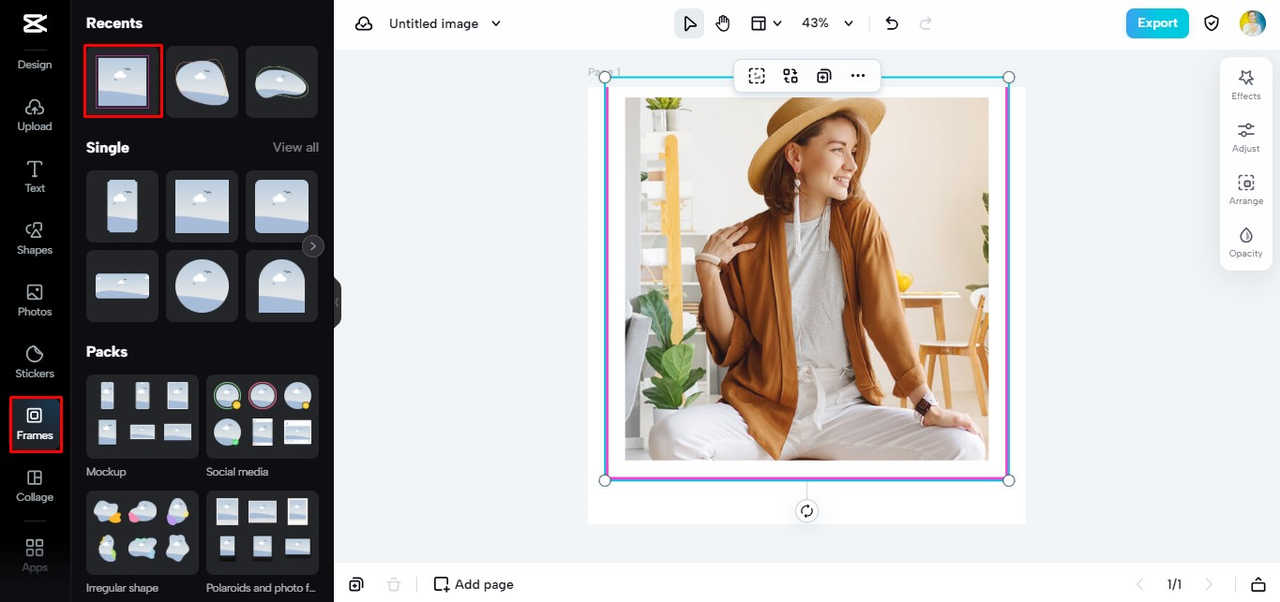Click the duplicate page icon at bottom
Viewport: 1280px width, 602px height.
coord(356,584)
